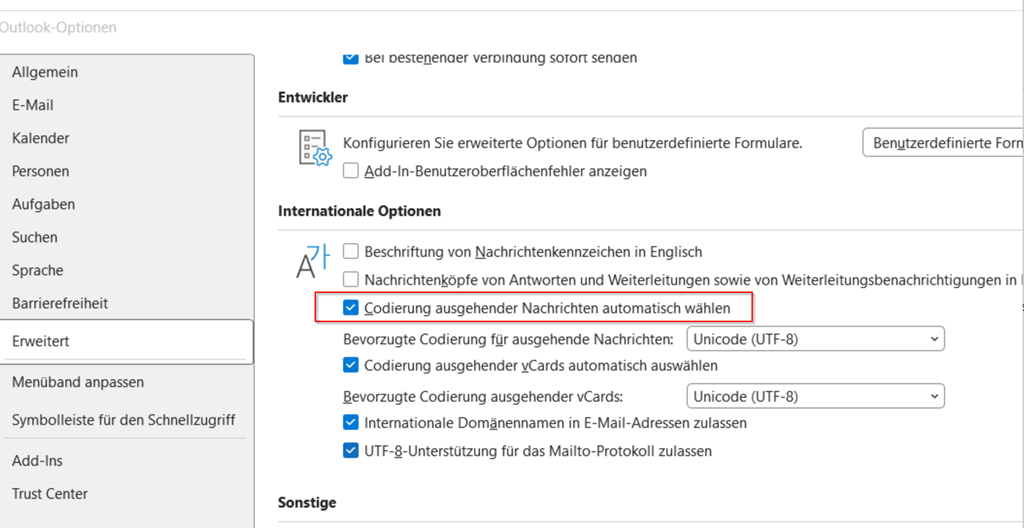Viewport: 1024px width, 528px height.
Task: Switch to E-Mail options
Action: pos(33,105)
